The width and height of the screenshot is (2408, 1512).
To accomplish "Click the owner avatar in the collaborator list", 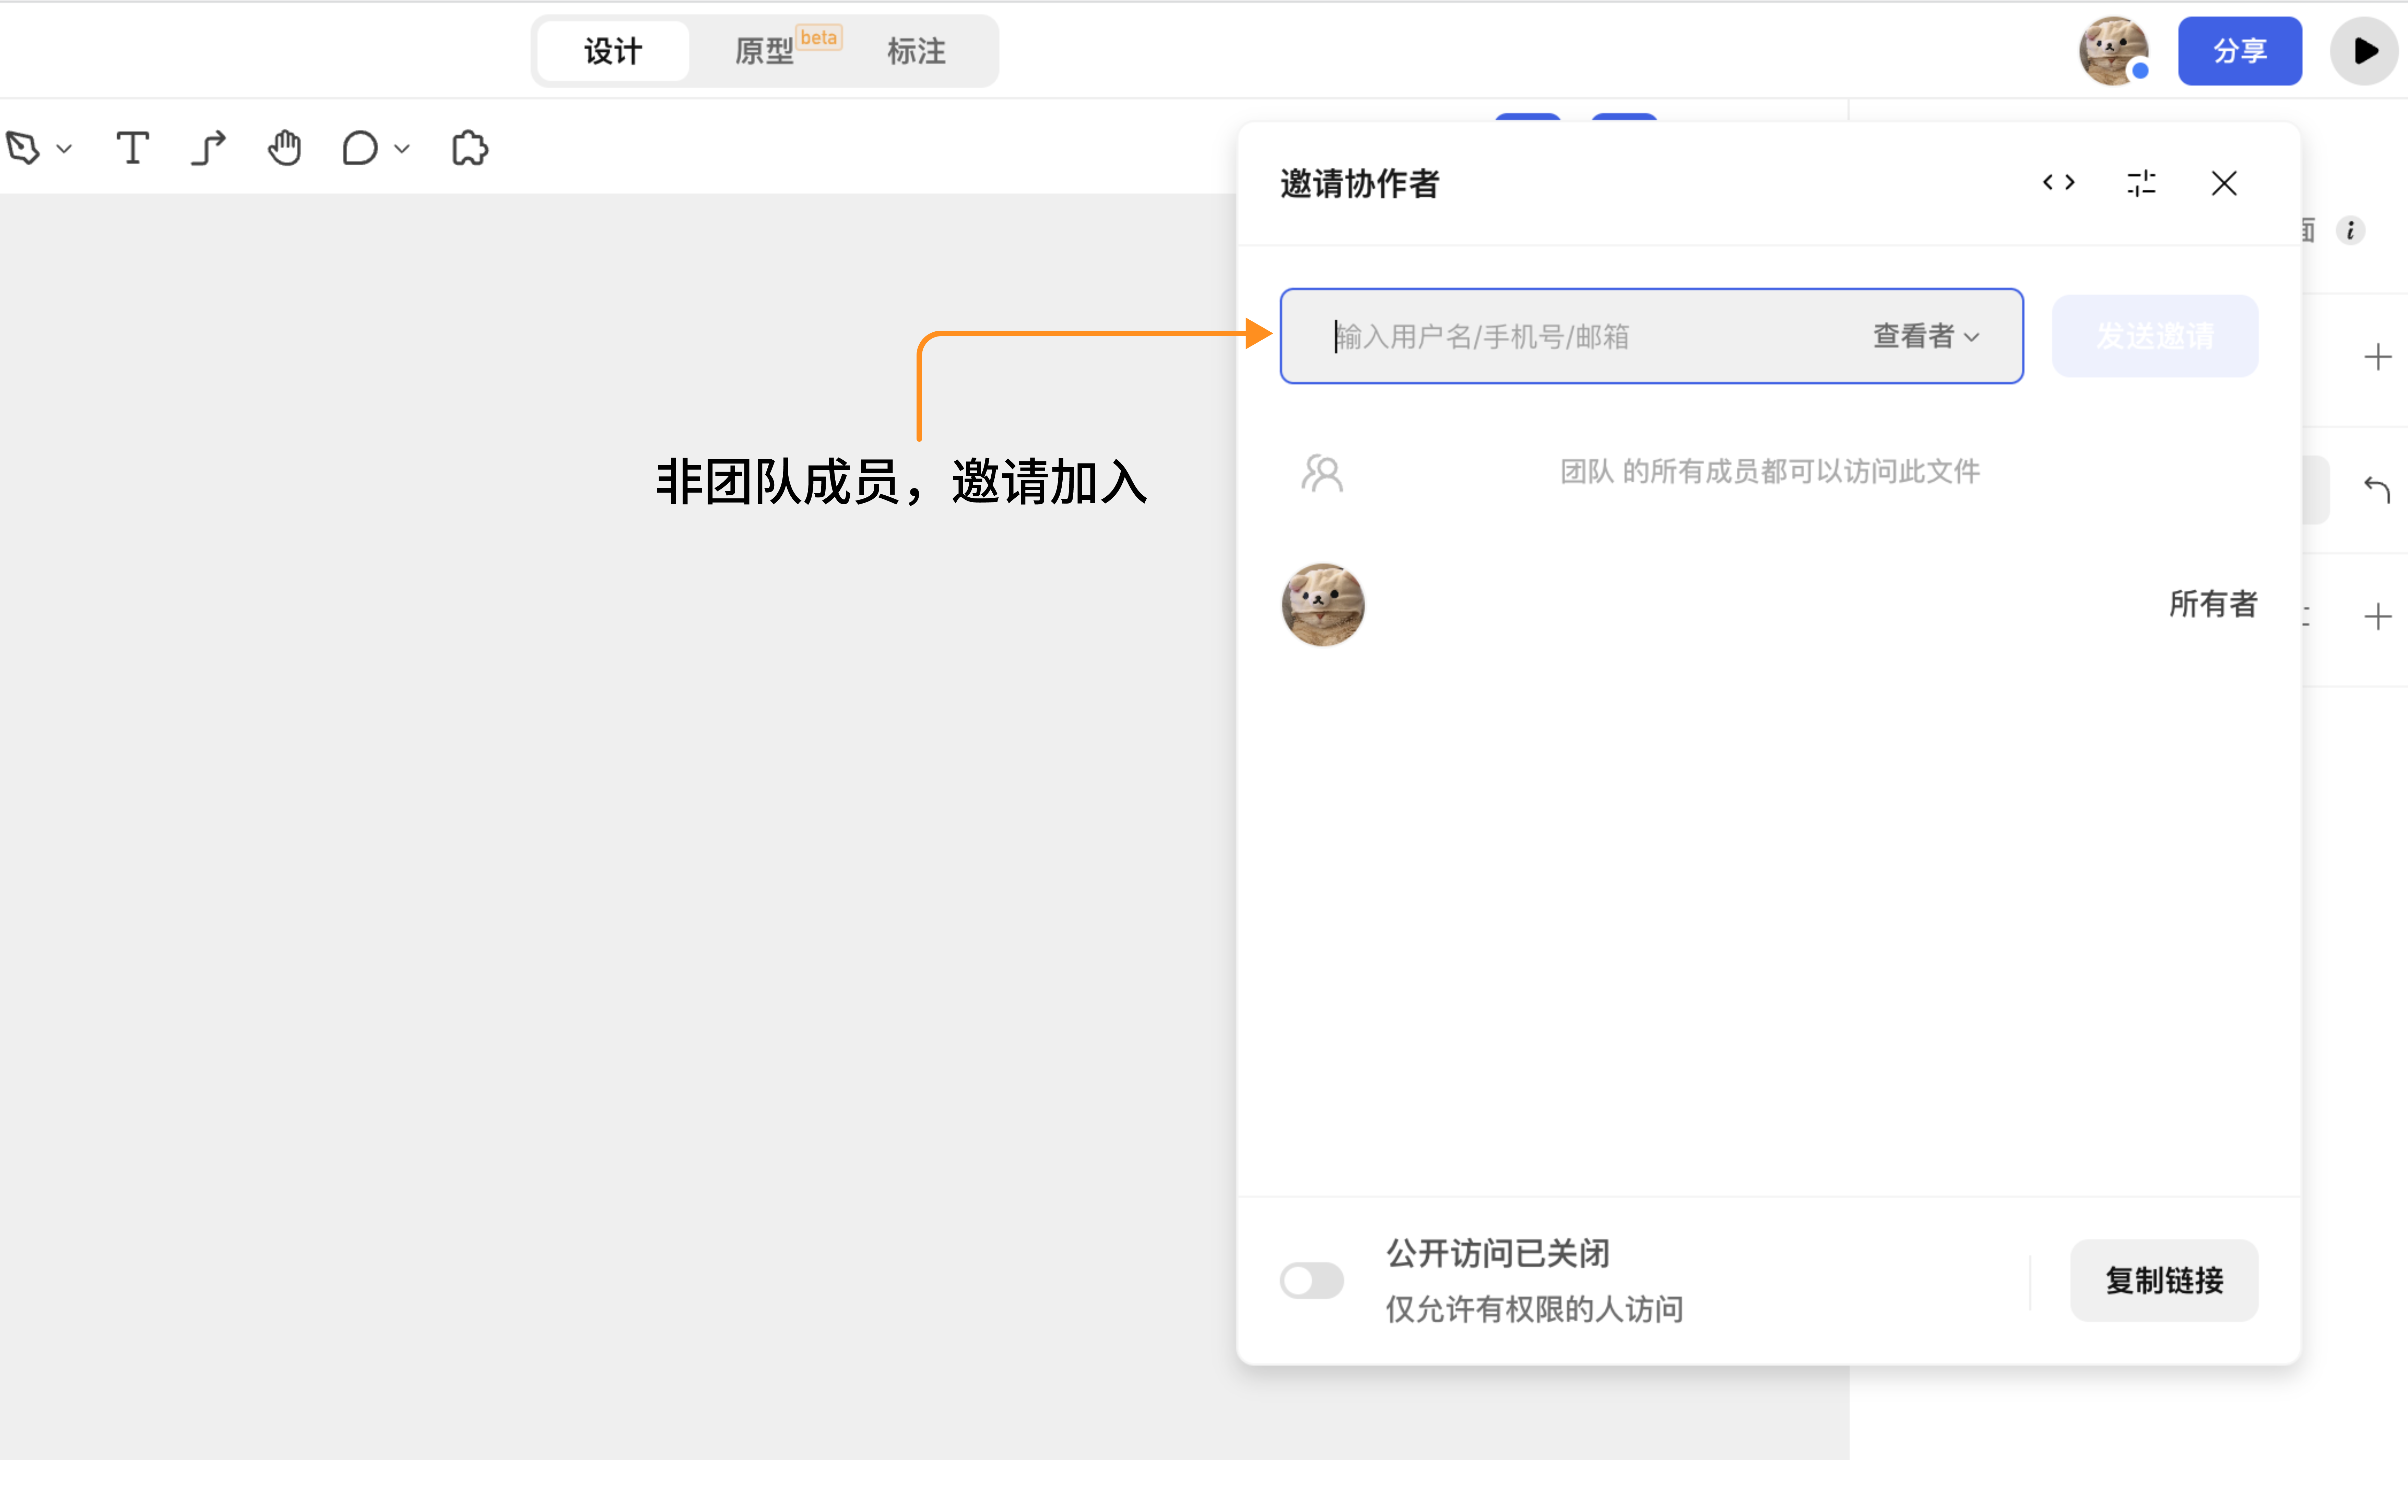I will pos(1323,605).
